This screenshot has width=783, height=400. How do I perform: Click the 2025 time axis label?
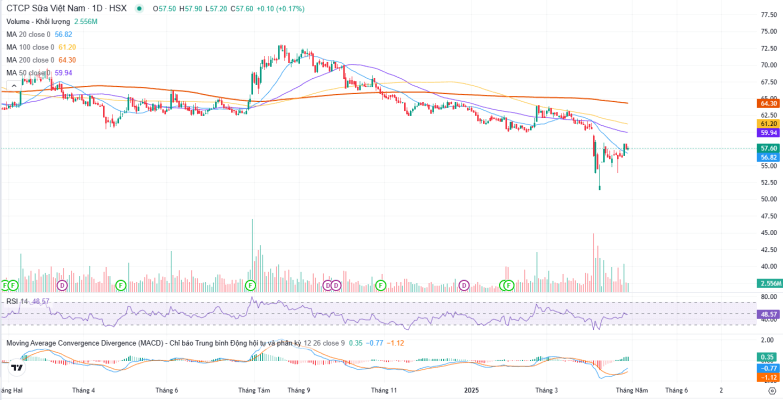coord(471,390)
